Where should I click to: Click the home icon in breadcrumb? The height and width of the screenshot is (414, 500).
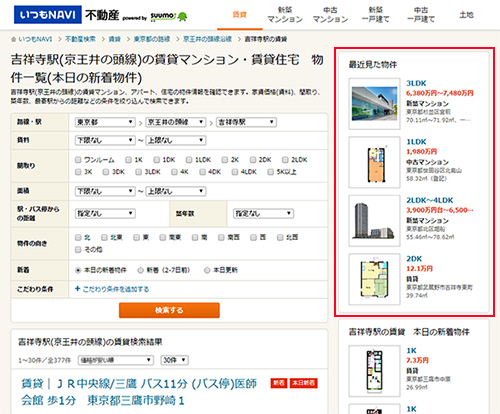[13, 39]
